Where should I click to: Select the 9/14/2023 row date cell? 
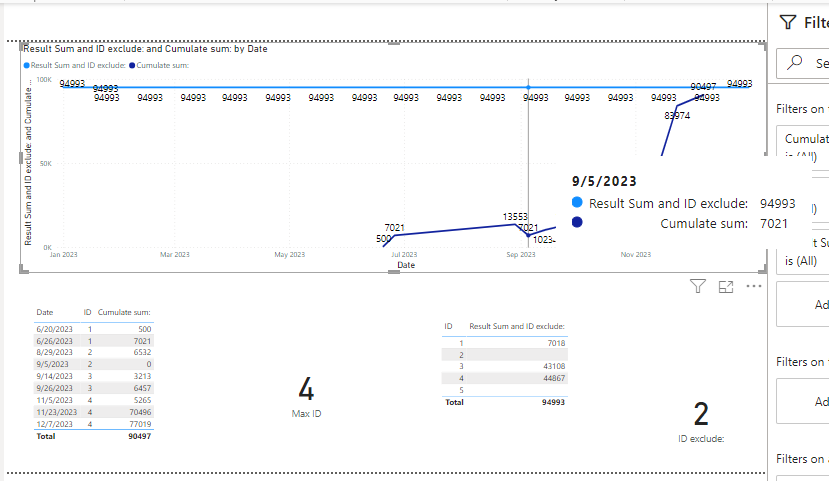[x=54, y=376]
